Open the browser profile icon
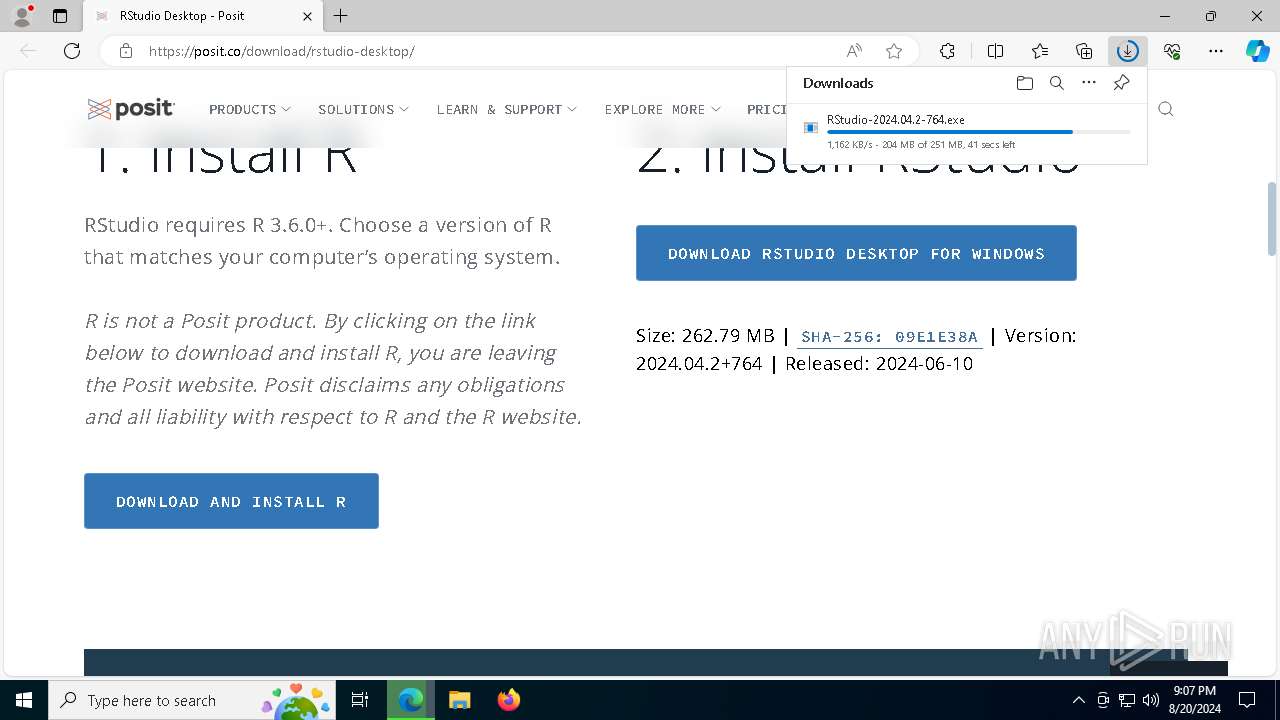Screen dimensions: 1280x720 22,16
